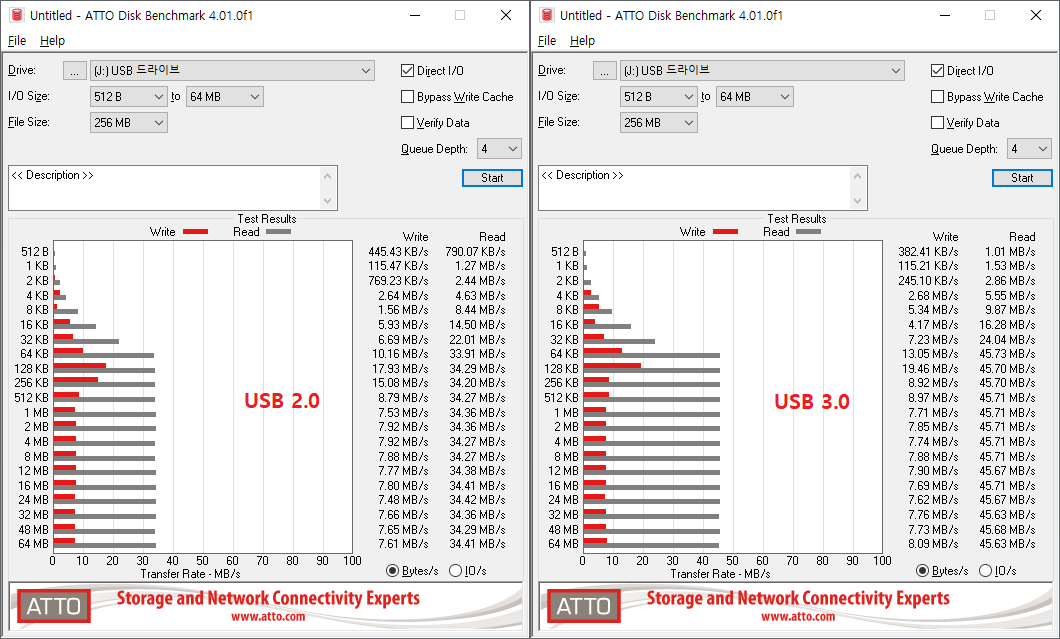This screenshot has width=1060, height=639.
Task: Open Help menu in left window
Action: click(52, 41)
